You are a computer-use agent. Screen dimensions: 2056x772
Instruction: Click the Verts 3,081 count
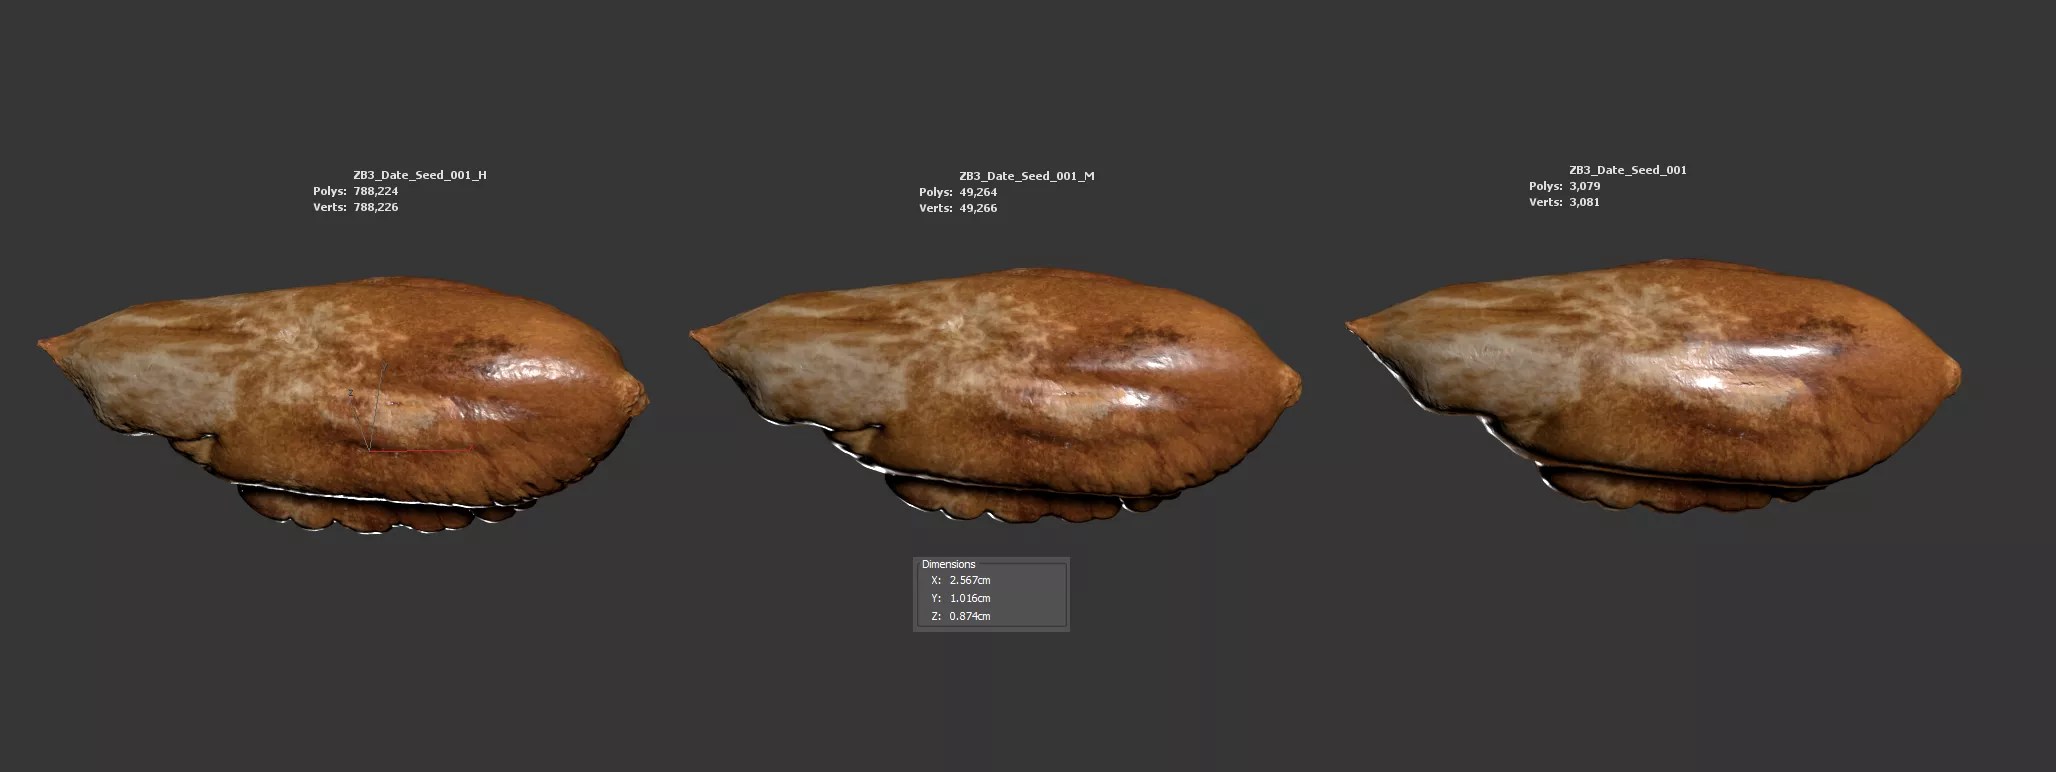[1584, 202]
